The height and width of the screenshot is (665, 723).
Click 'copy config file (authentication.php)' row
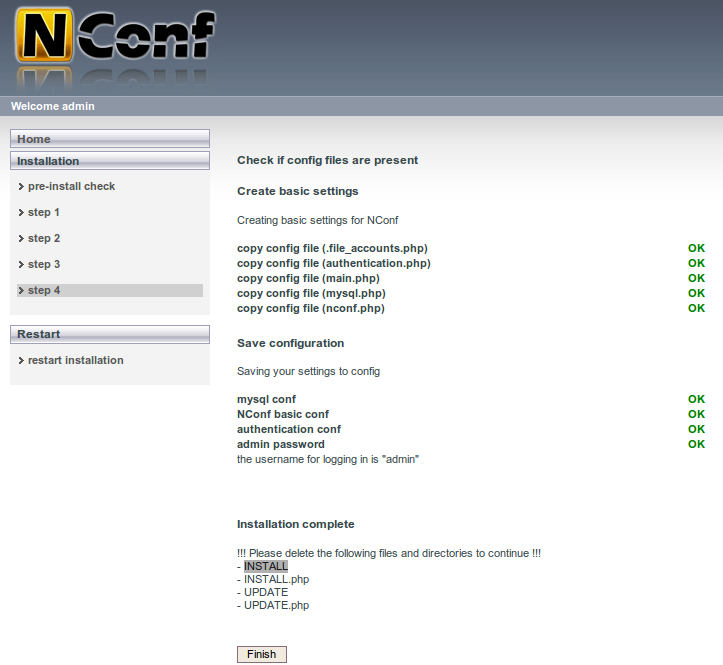[x=334, y=263]
